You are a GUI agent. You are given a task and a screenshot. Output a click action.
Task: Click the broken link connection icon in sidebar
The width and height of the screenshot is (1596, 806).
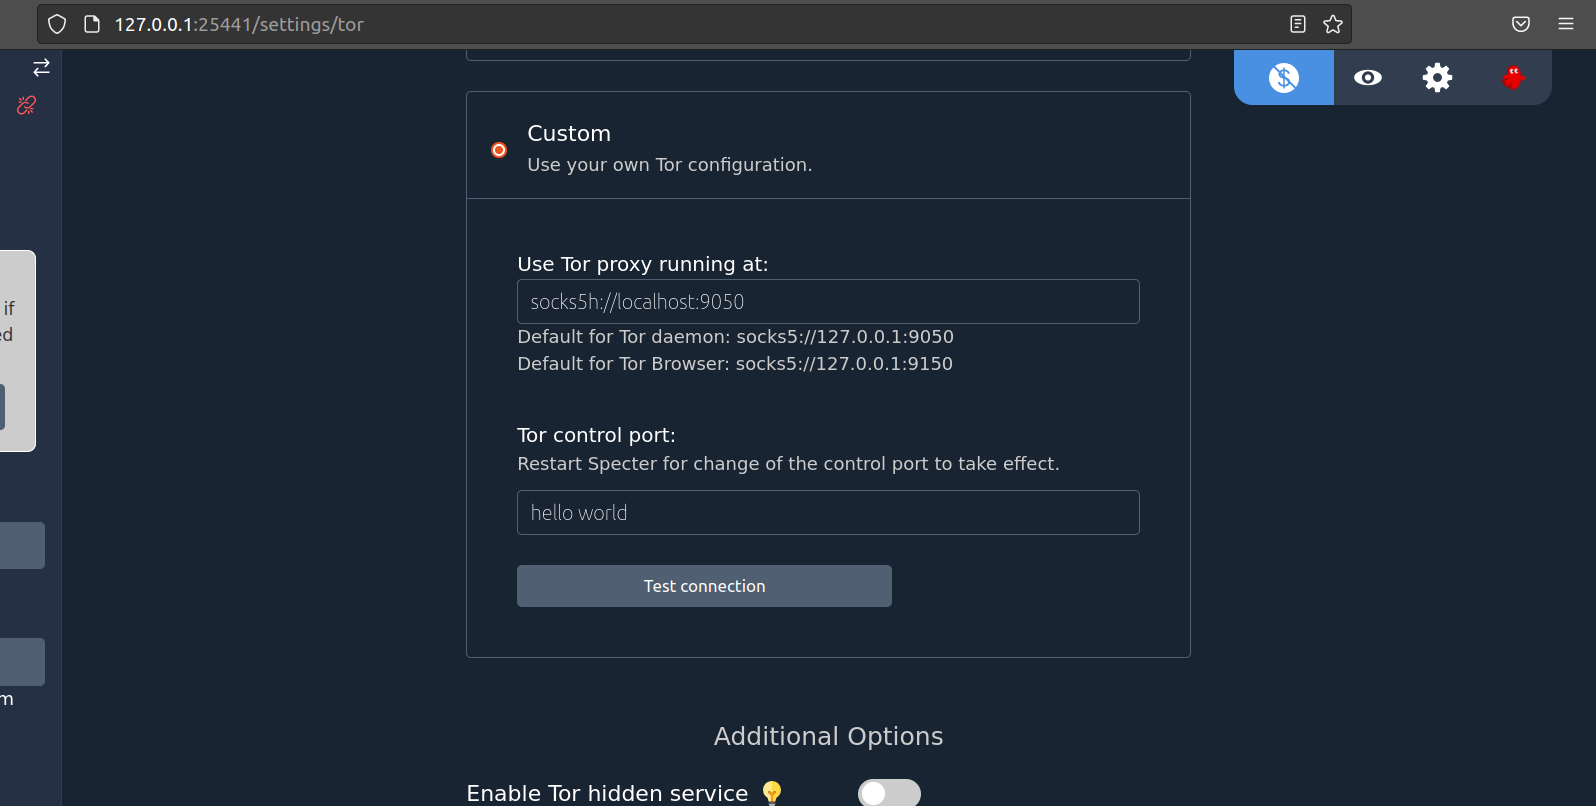coord(25,104)
